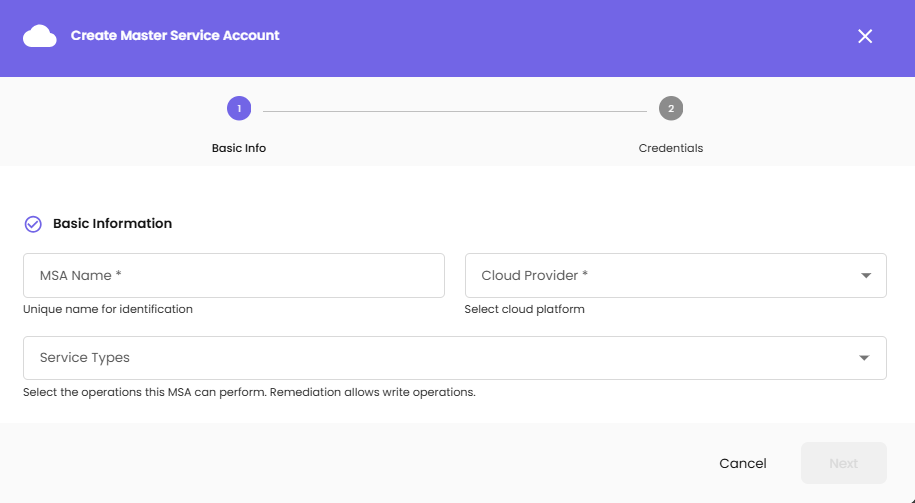Image resolution: width=915 pixels, height=503 pixels.
Task: Click the dialog title 'Create Master Service Account'
Action: [175, 36]
